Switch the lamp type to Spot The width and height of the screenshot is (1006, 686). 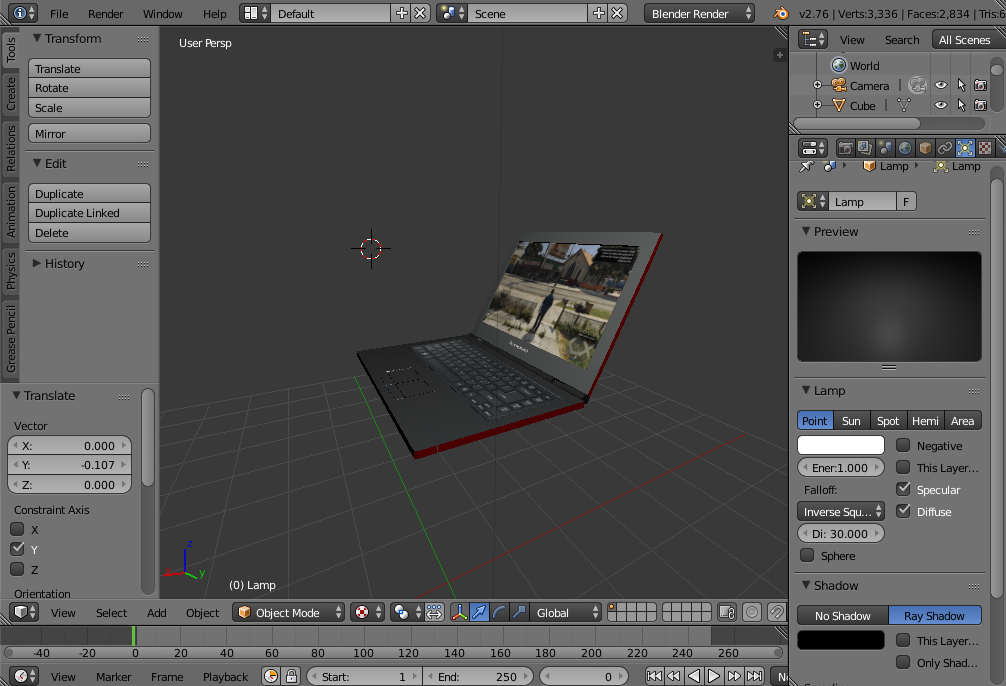[887, 420]
